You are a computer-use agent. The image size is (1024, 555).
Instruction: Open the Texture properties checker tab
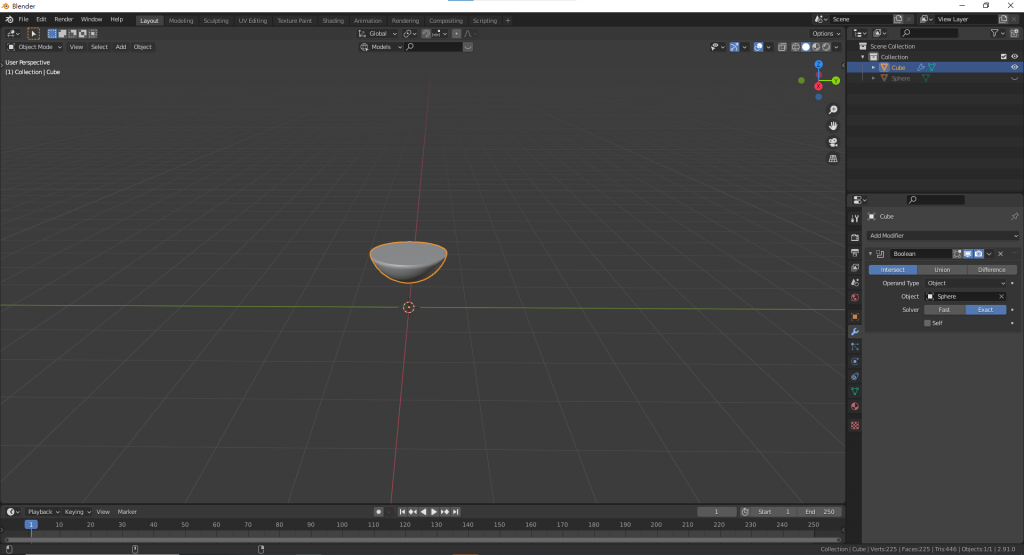855,426
